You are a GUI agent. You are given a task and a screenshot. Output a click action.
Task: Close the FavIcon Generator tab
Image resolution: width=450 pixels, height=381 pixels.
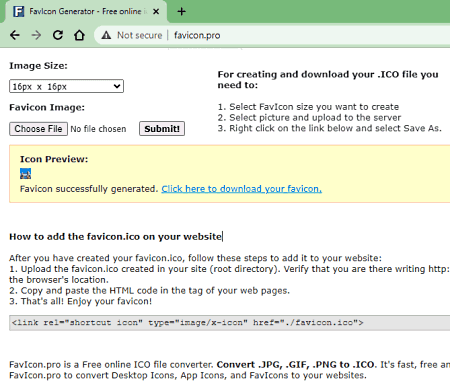[156, 12]
